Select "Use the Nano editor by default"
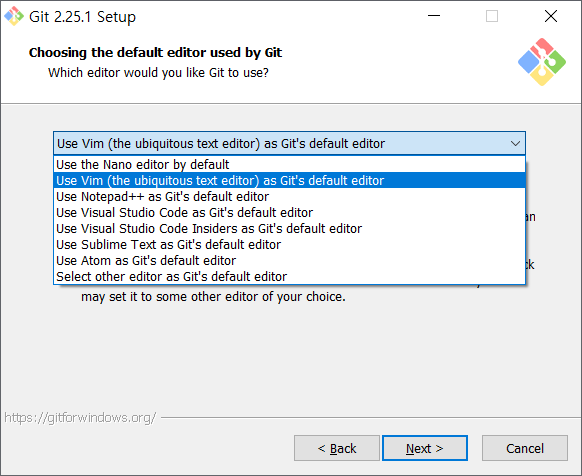 290,164
